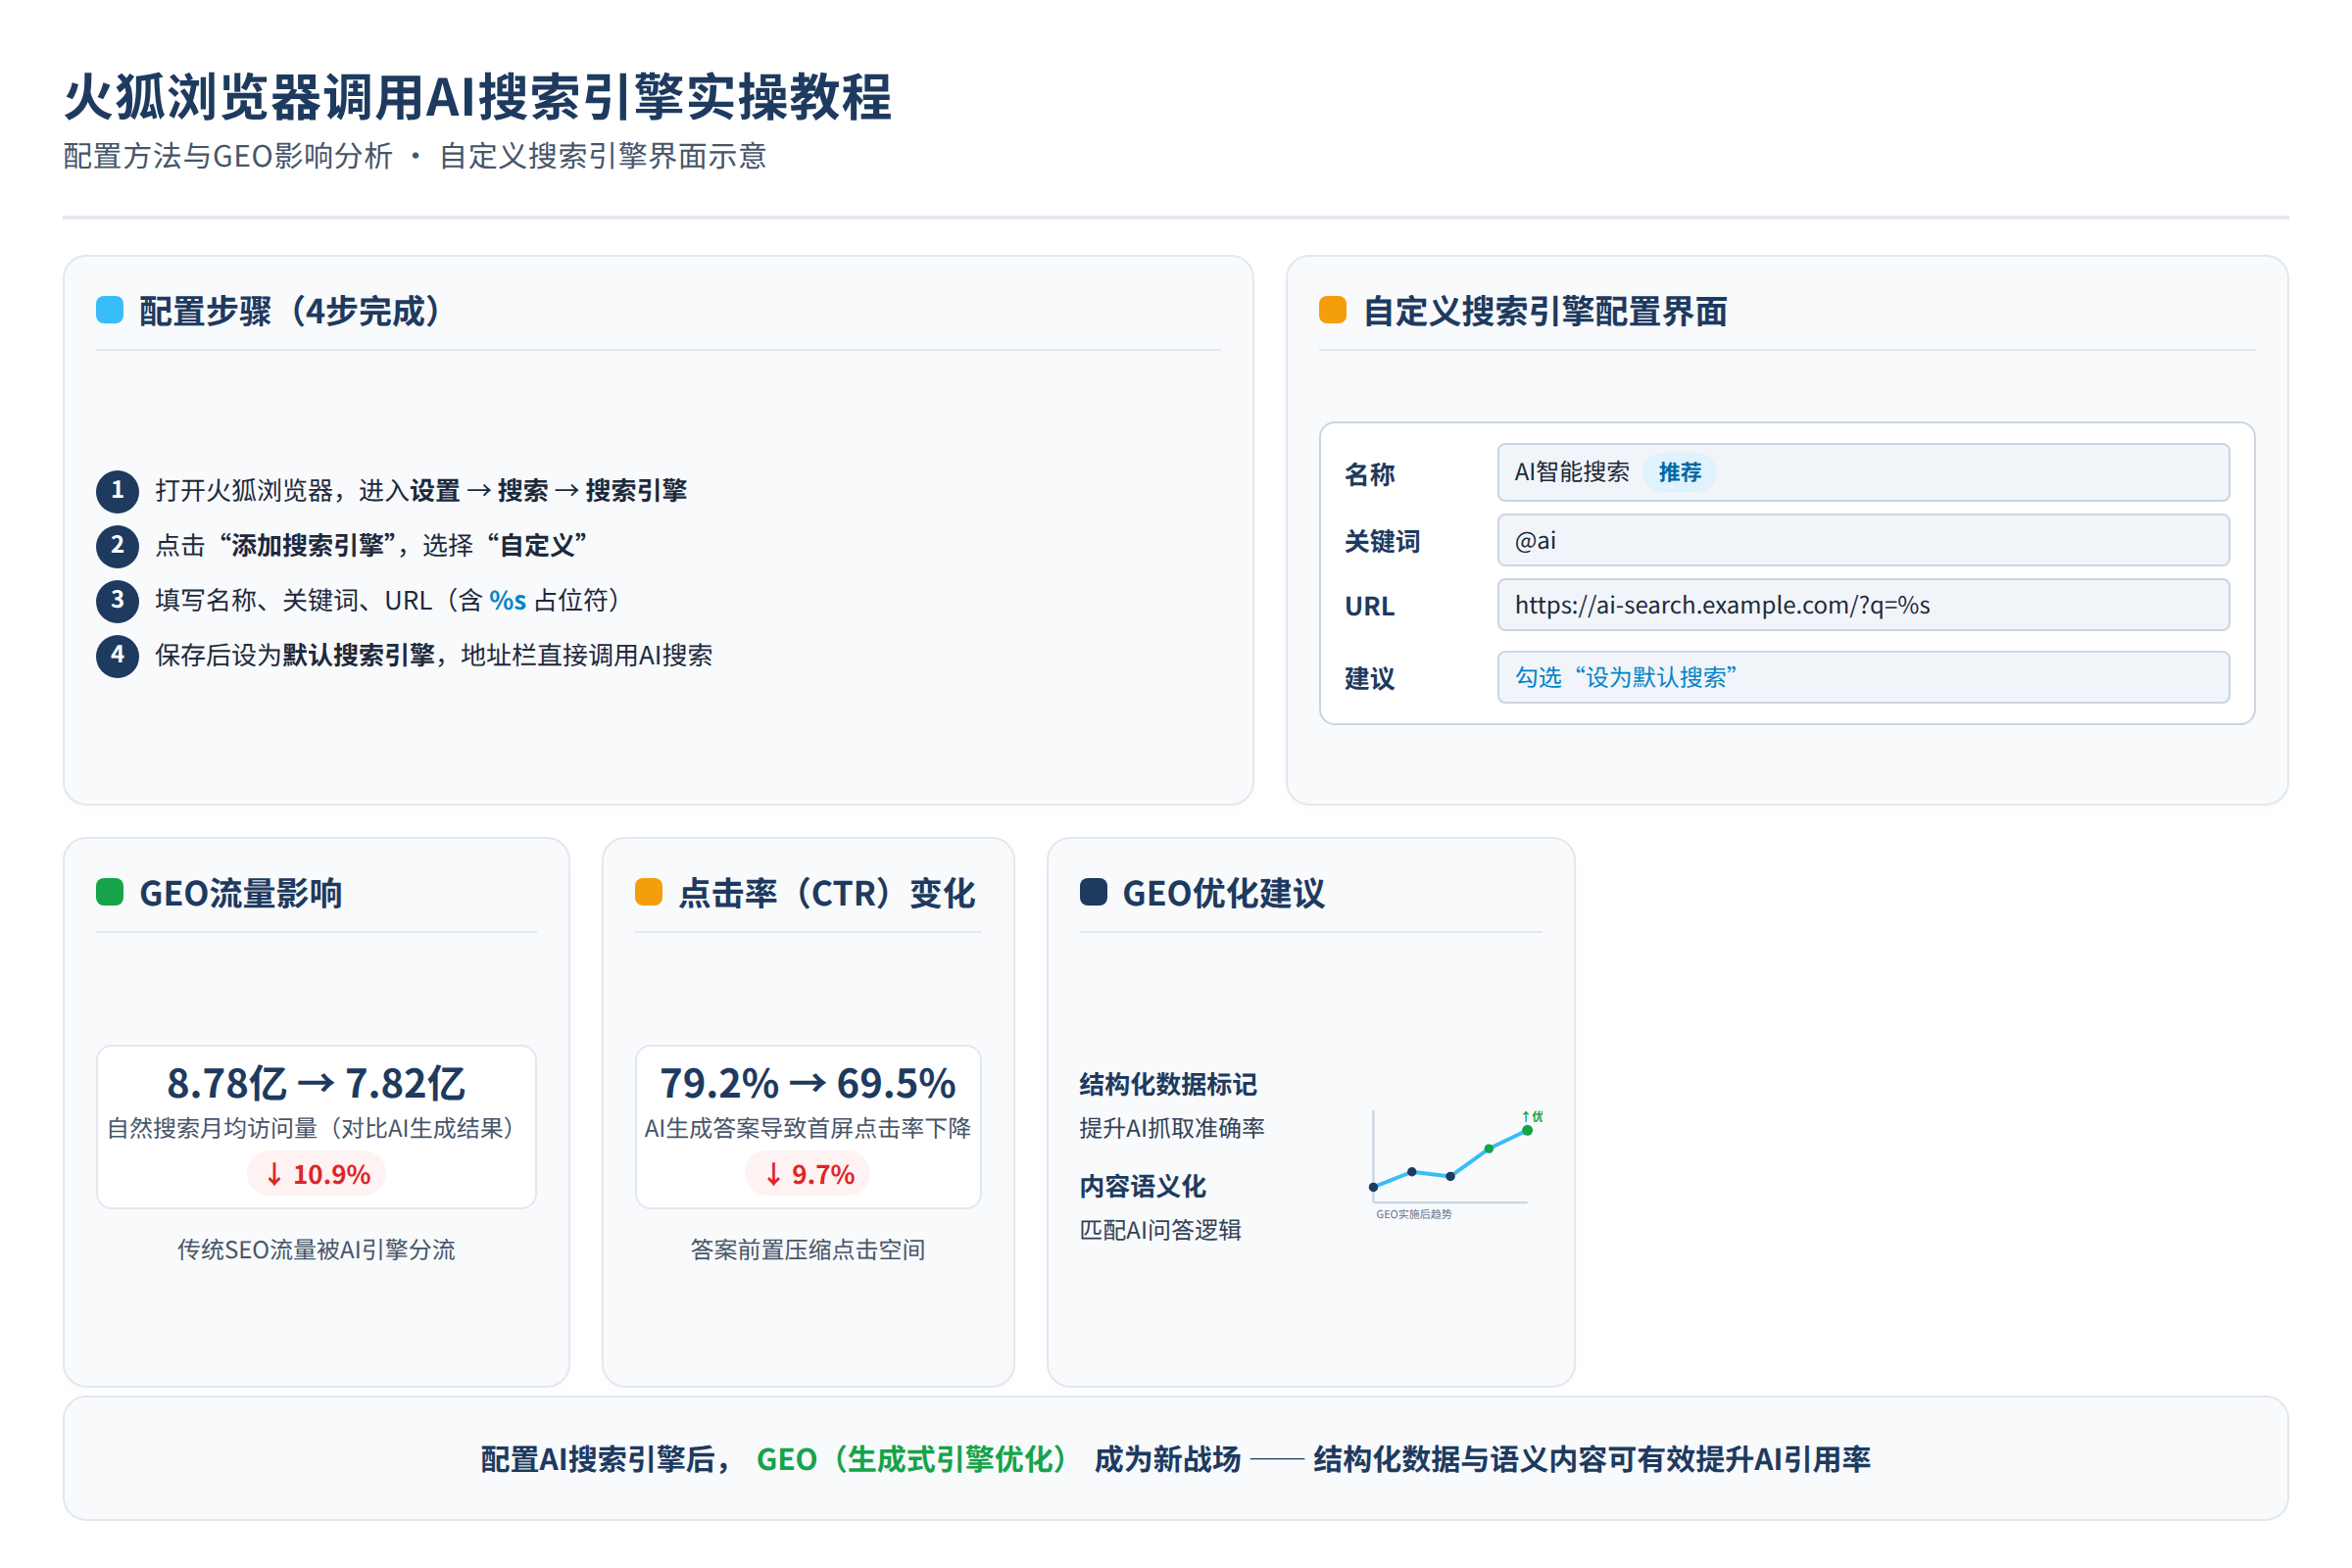Screen dimensions: 2352x1568
Task: Click the bold "默认搜索引擎" text in step 4
Action: point(358,656)
